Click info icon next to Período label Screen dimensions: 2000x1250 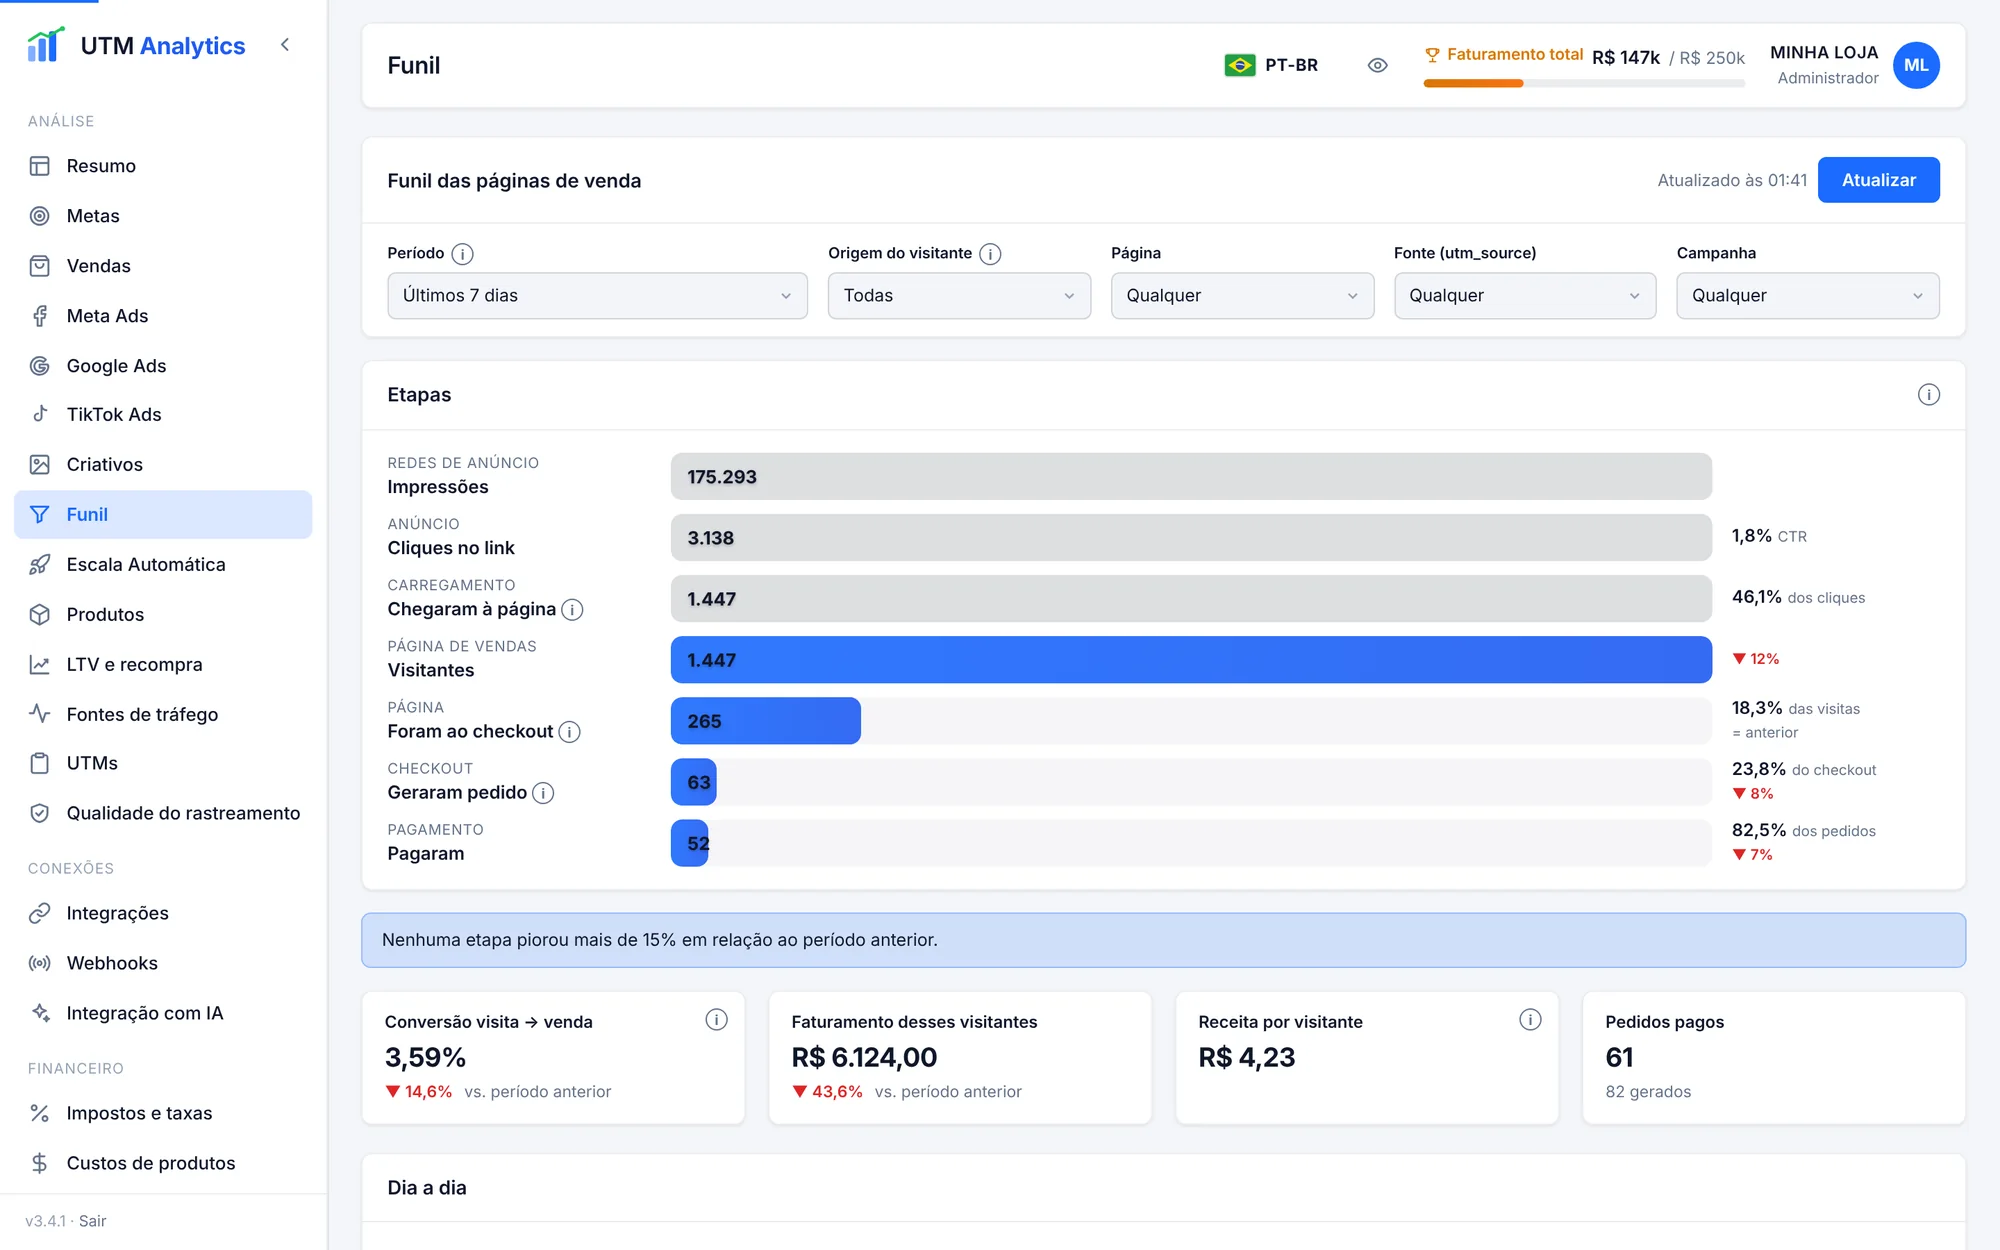(x=462, y=254)
